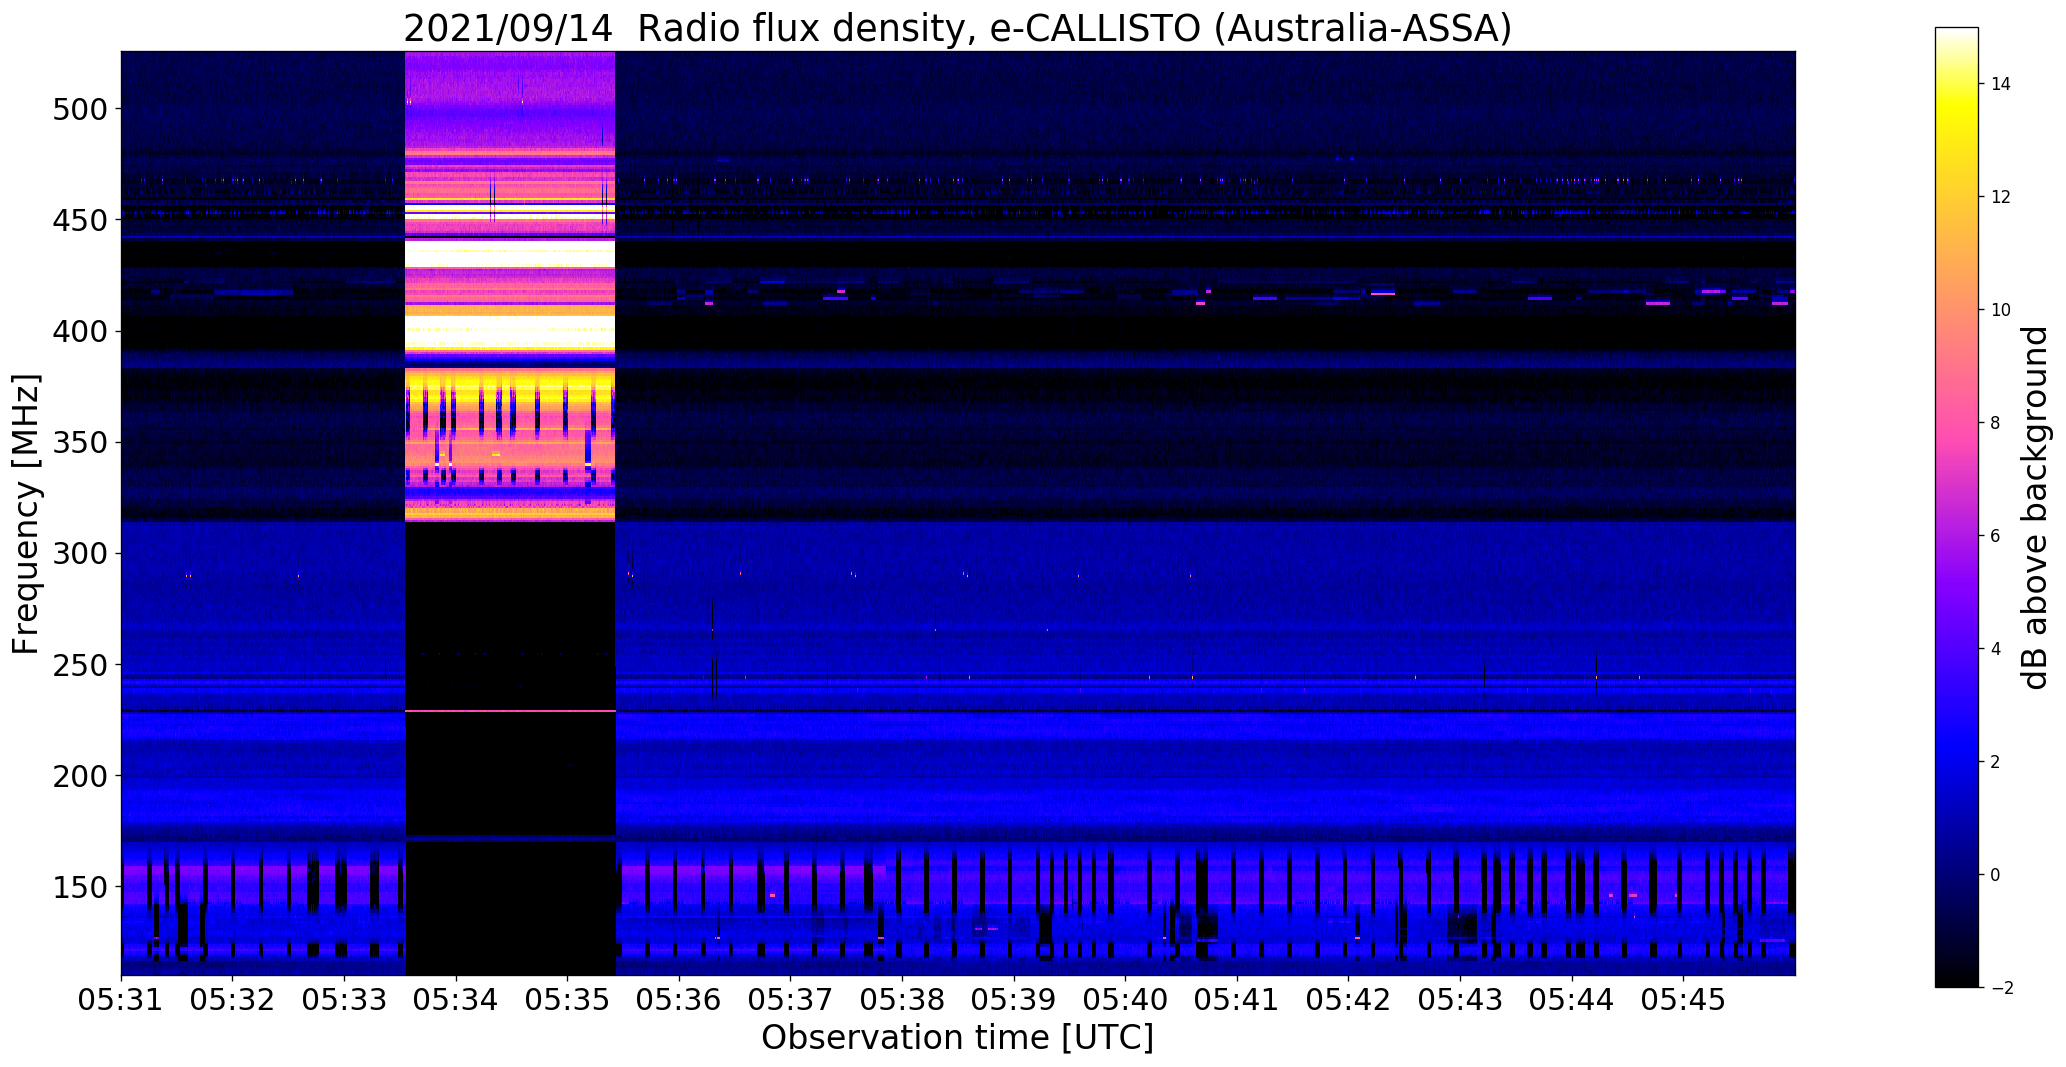Click the 05:32 time tick label
The width and height of the screenshot is (2066, 1067).
[x=233, y=999]
